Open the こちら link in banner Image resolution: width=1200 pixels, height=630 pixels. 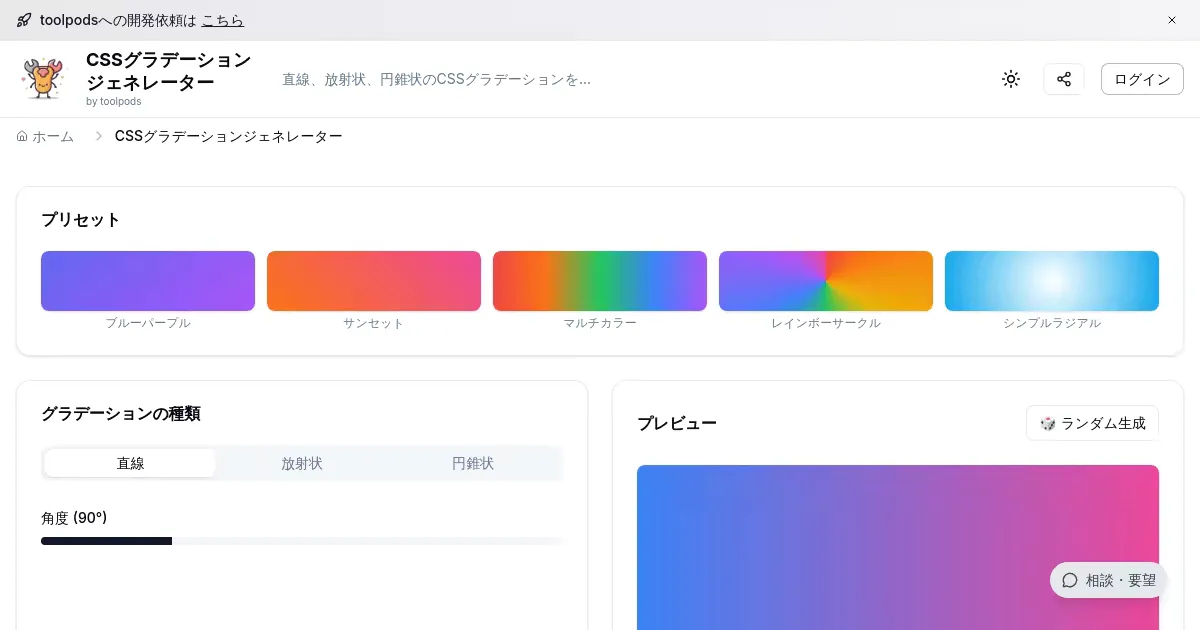point(222,20)
